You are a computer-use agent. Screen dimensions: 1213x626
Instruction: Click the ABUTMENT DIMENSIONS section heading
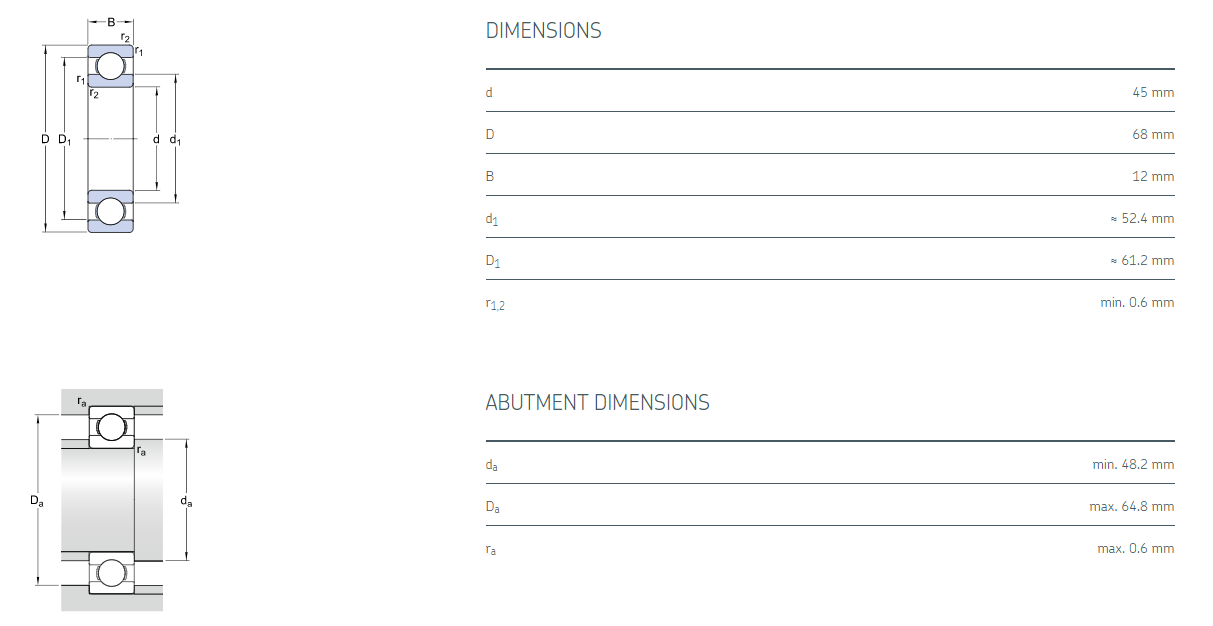click(x=597, y=403)
